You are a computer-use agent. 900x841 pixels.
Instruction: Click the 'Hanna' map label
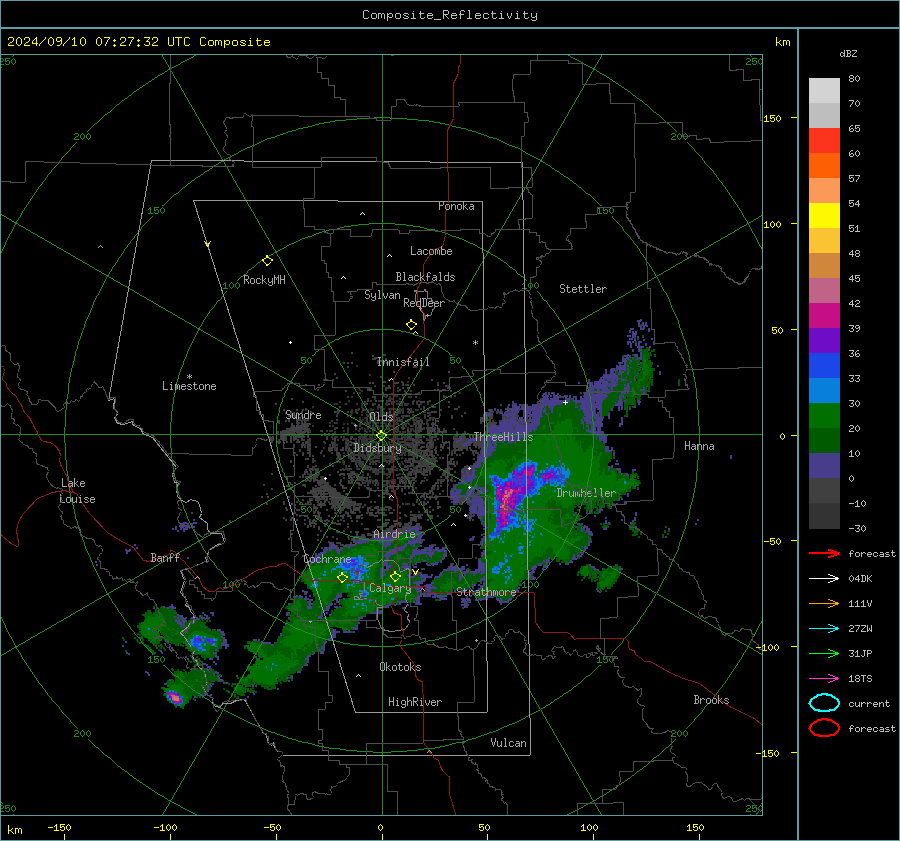click(699, 446)
